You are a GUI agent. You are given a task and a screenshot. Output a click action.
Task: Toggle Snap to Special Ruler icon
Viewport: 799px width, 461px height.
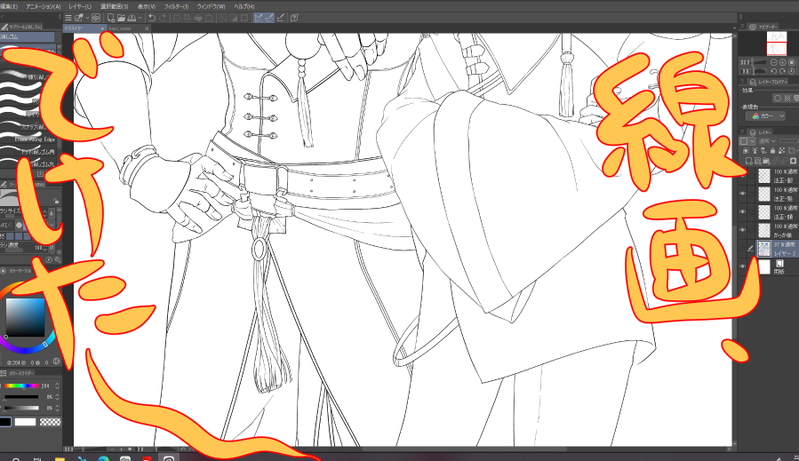(x=269, y=18)
